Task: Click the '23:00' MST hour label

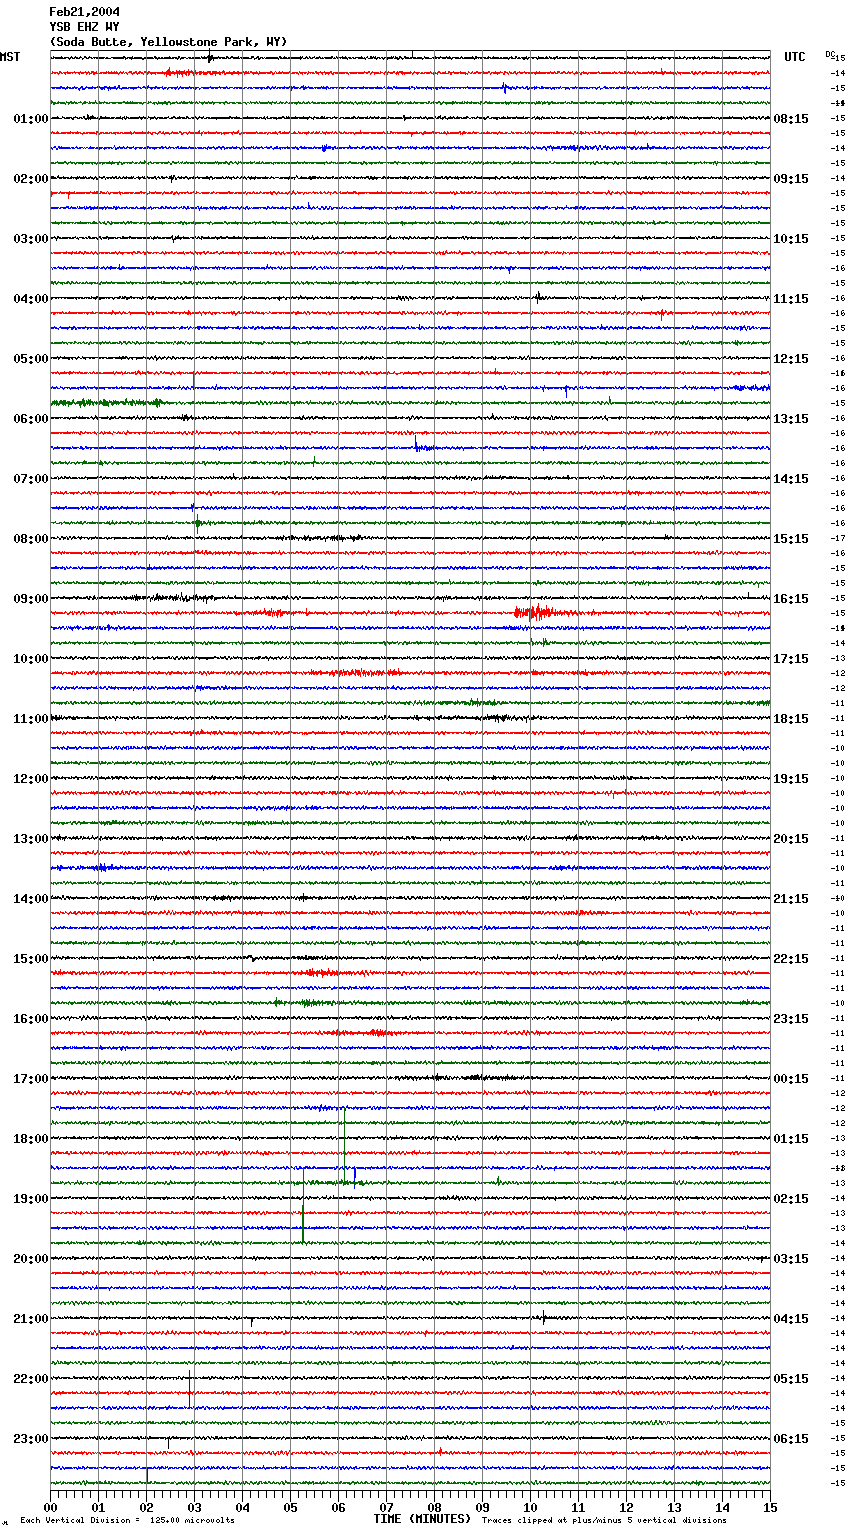Action: click(x=31, y=1439)
